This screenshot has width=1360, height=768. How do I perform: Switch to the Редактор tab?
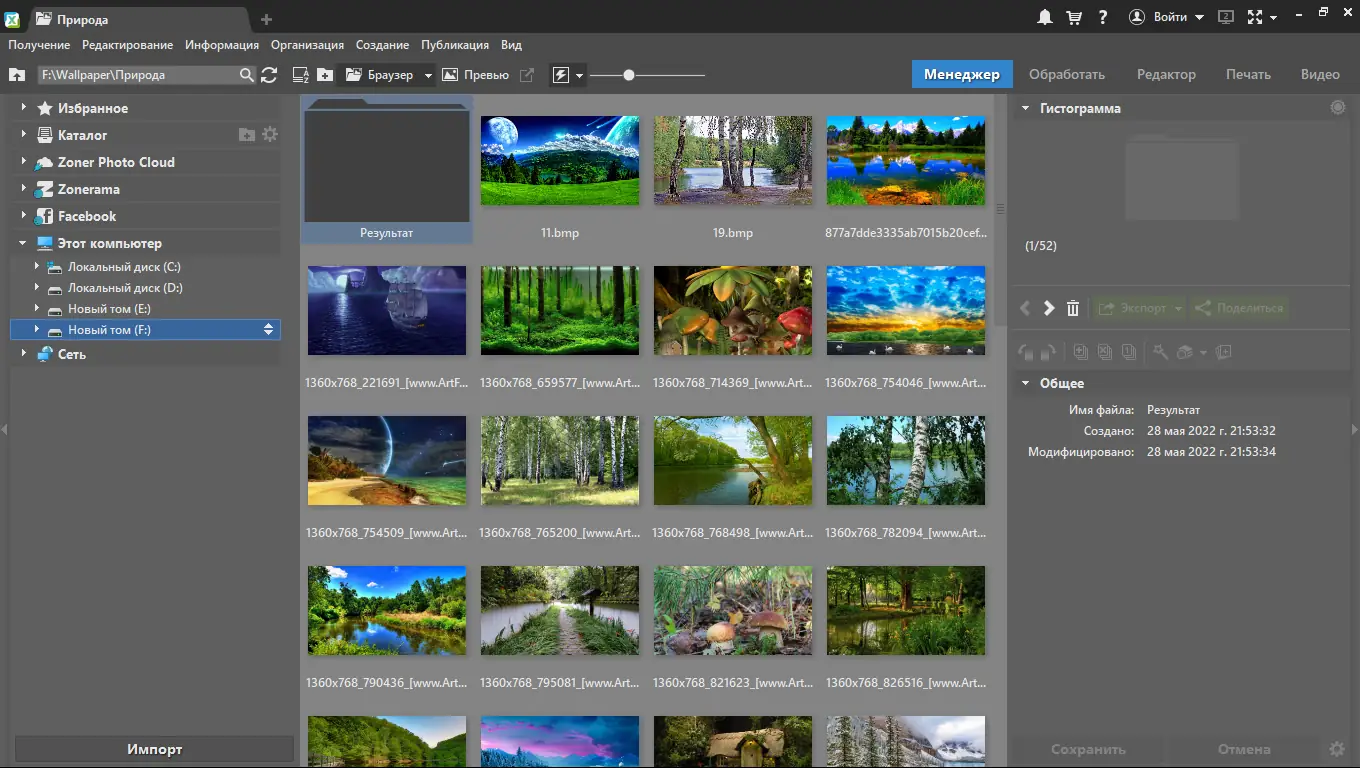[x=1166, y=74]
